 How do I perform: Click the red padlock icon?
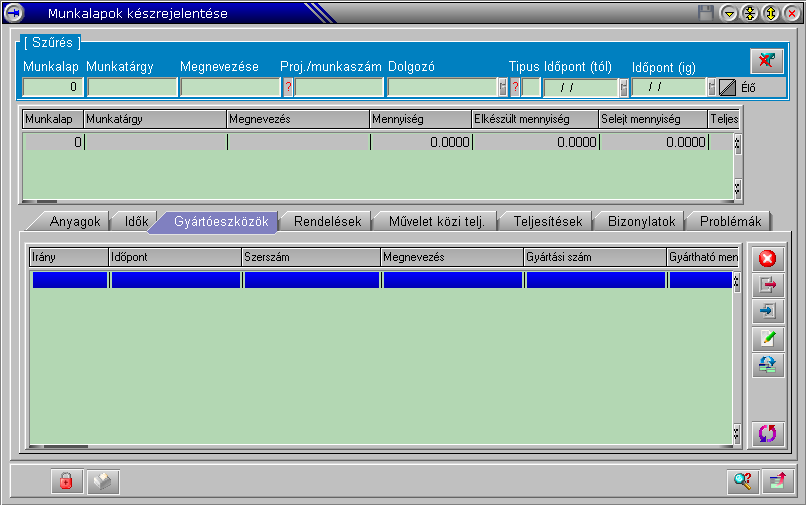point(67,481)
